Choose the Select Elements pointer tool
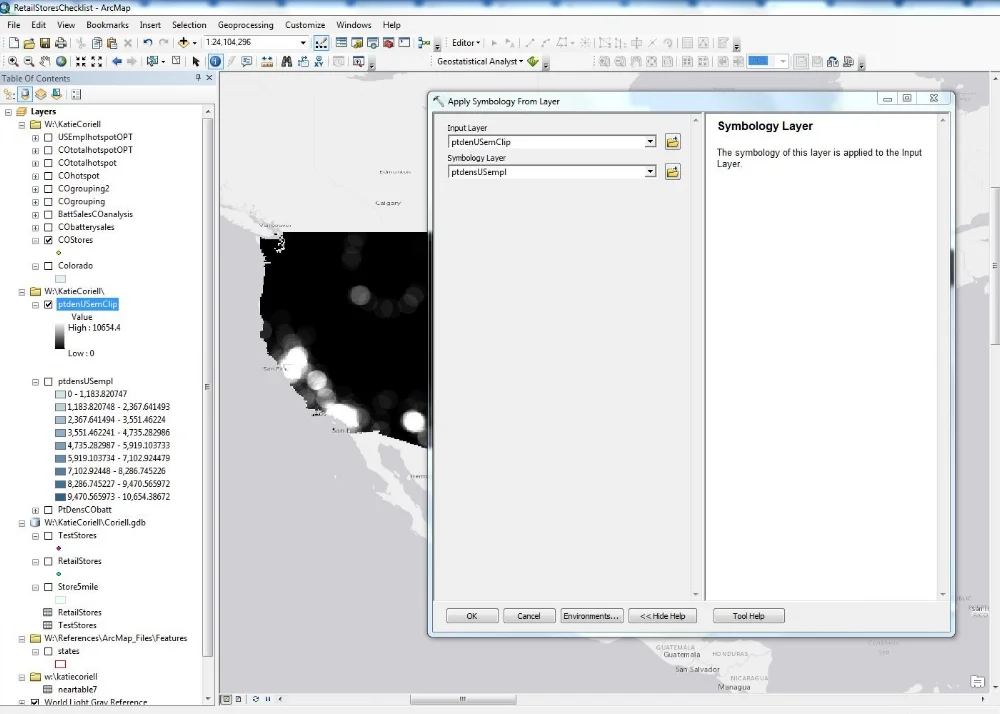The image size is (1000, 714). [x=196, y=62]
